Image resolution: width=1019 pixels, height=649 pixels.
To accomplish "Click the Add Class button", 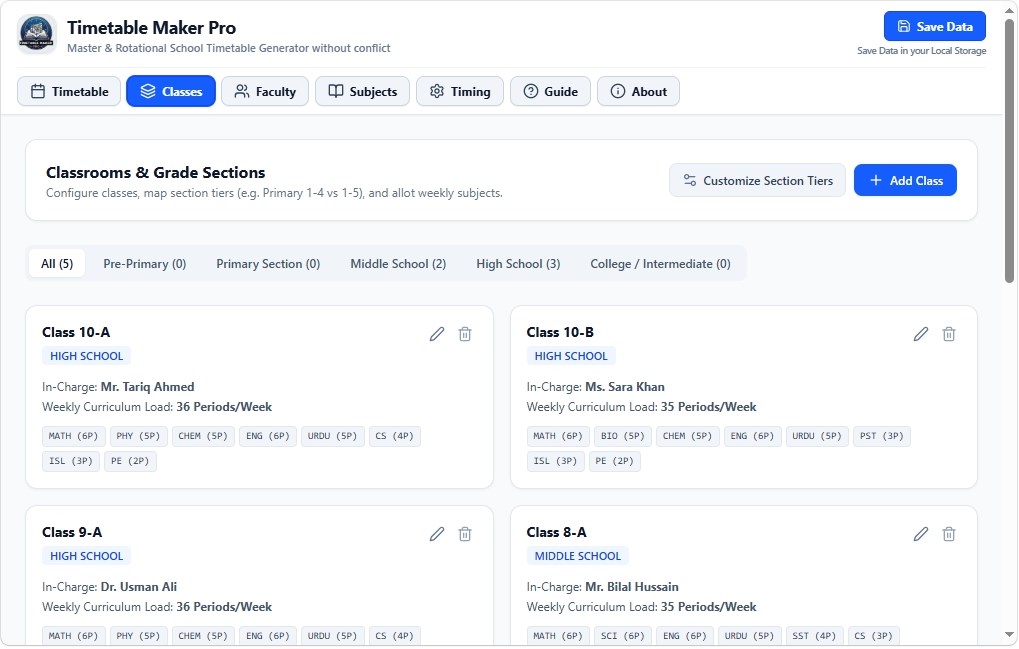I will pos(905,181).
